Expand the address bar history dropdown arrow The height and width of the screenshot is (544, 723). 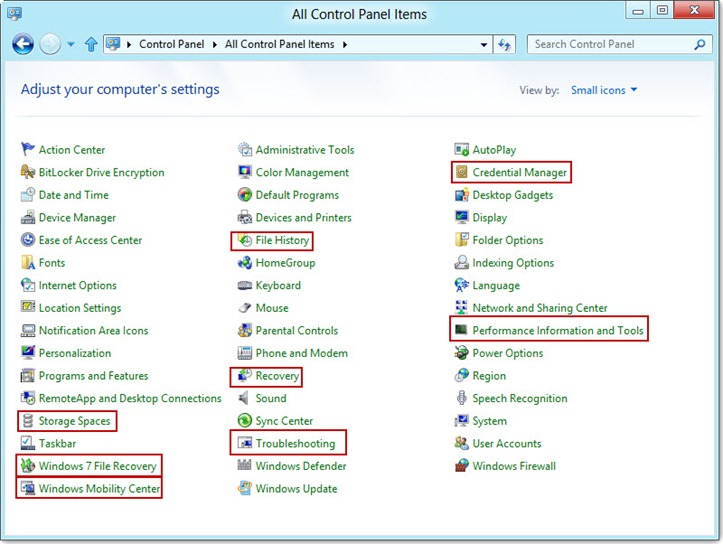click(484, 45)
